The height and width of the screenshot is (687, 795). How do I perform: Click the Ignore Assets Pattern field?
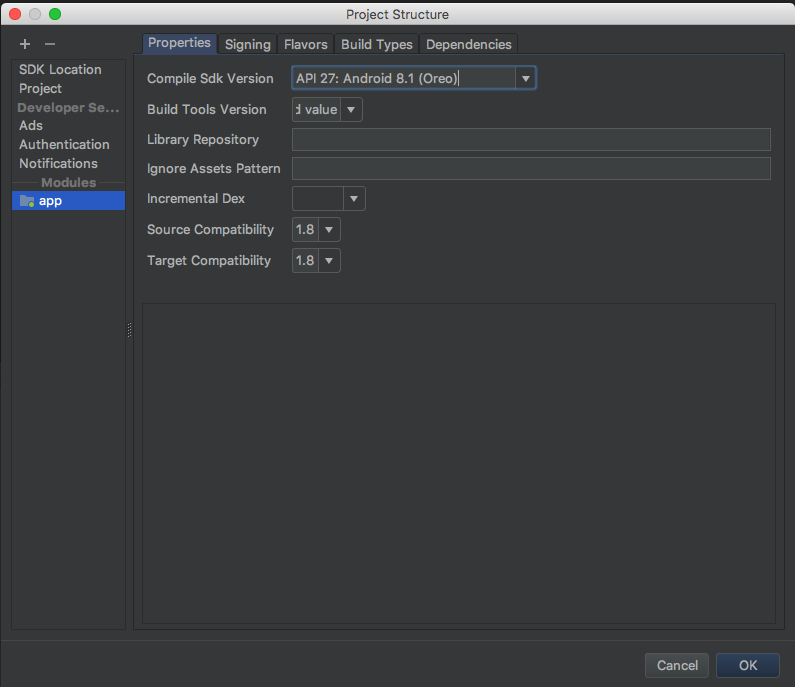pos(531,168)
